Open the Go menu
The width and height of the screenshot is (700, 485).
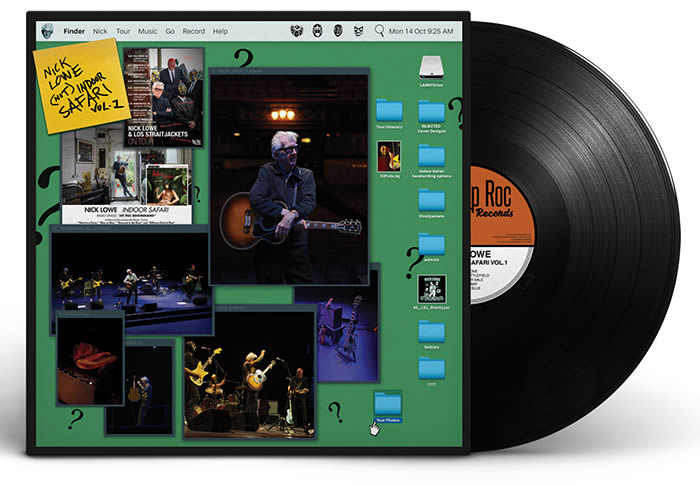pyautogui.click(x=170, y=31)
